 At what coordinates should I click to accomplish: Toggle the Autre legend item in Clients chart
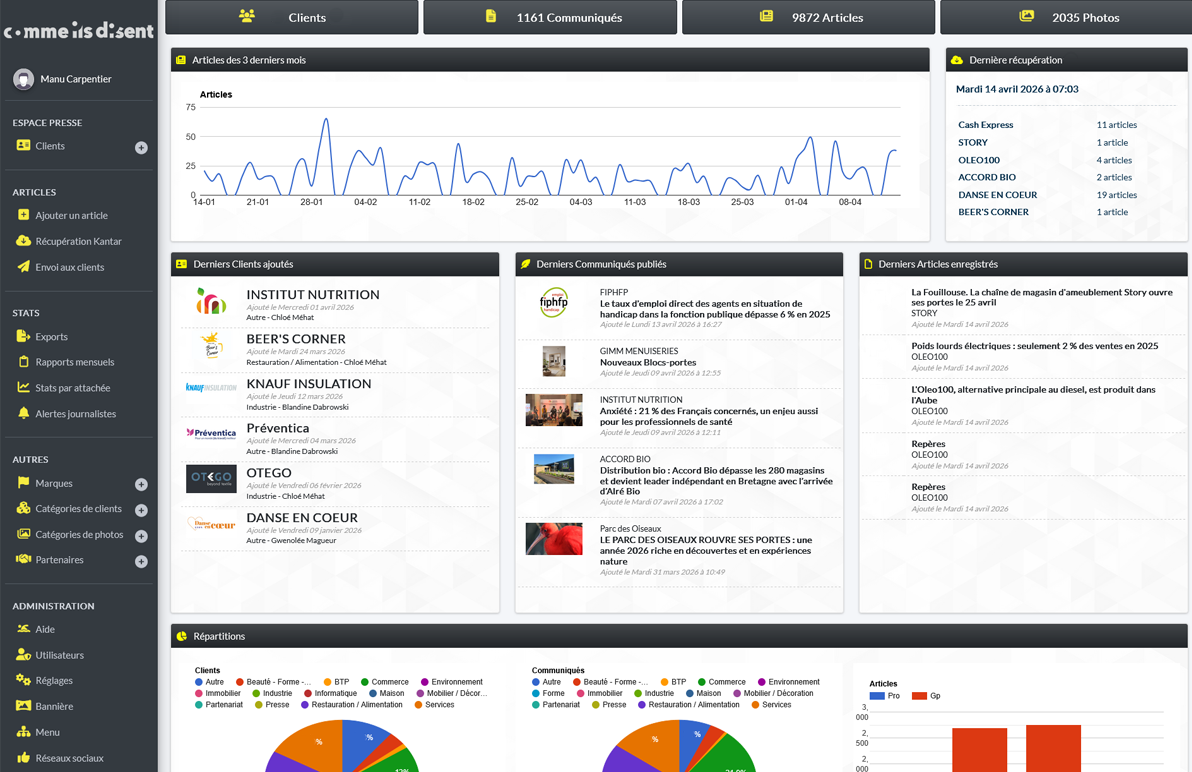(209, 682)
